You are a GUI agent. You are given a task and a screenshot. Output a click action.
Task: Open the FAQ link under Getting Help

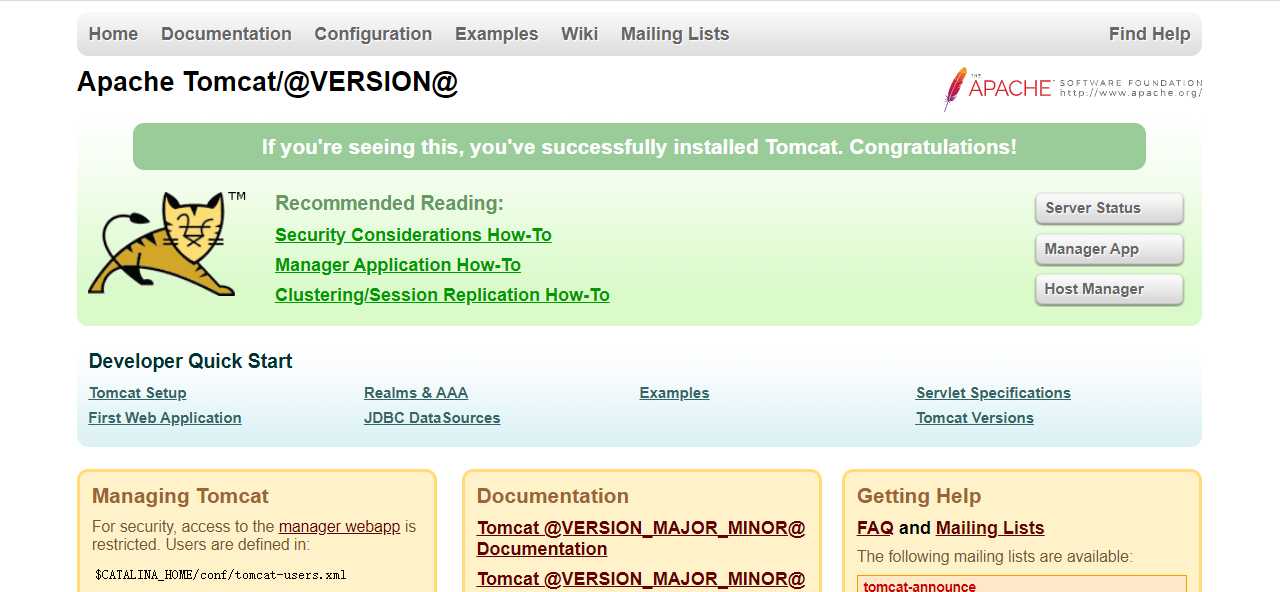point(875,528)
